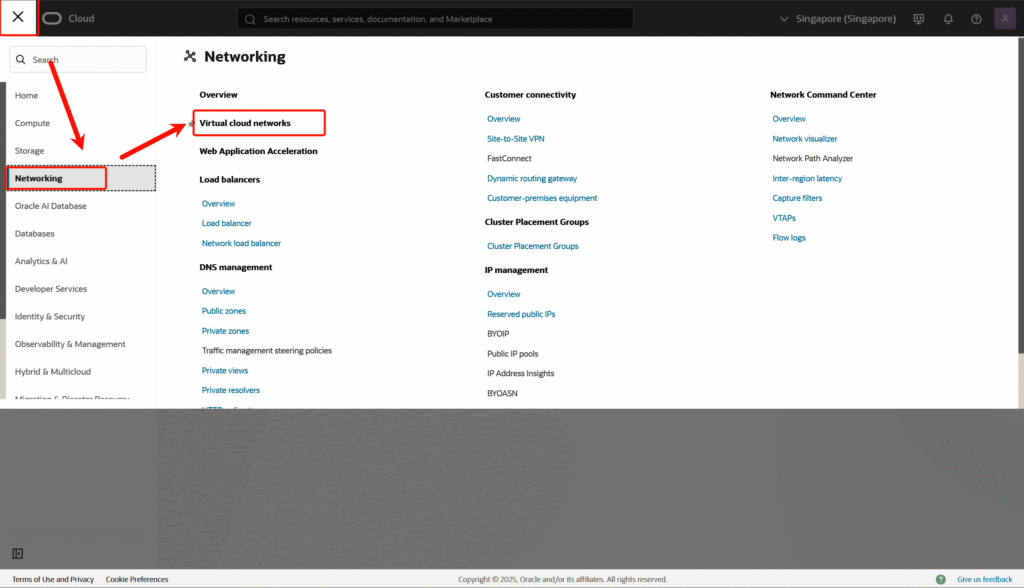Close the navigation menu with X icon
This screenshot has height=588, width=1024.
click(18, 17)
